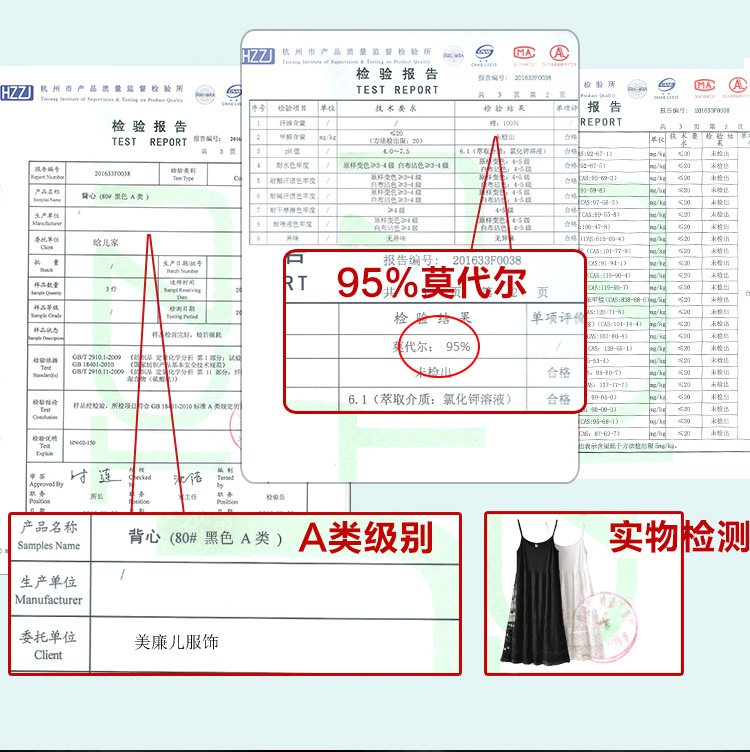Image resolution: width=750 pixels, height=752 pixels.
Task: Click the "美廉儿服饰" client name
Action: point(176,642)
